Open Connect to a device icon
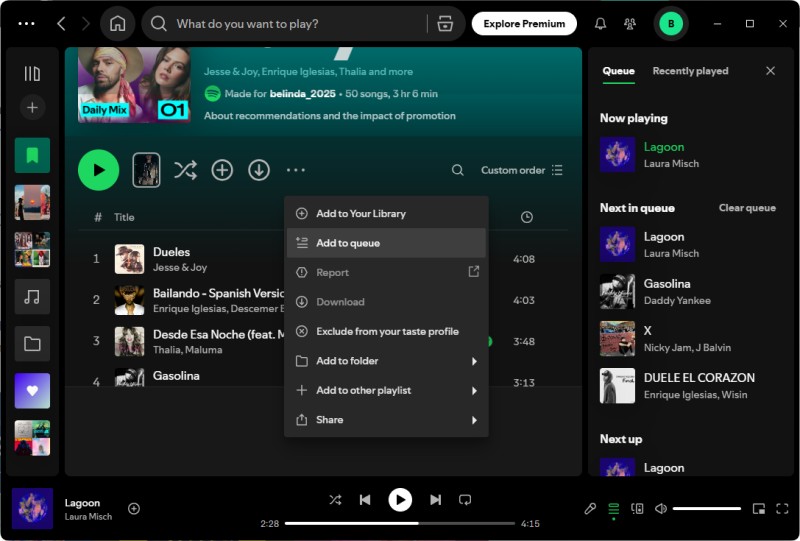The image size is (800, 541). click(637, 508)
